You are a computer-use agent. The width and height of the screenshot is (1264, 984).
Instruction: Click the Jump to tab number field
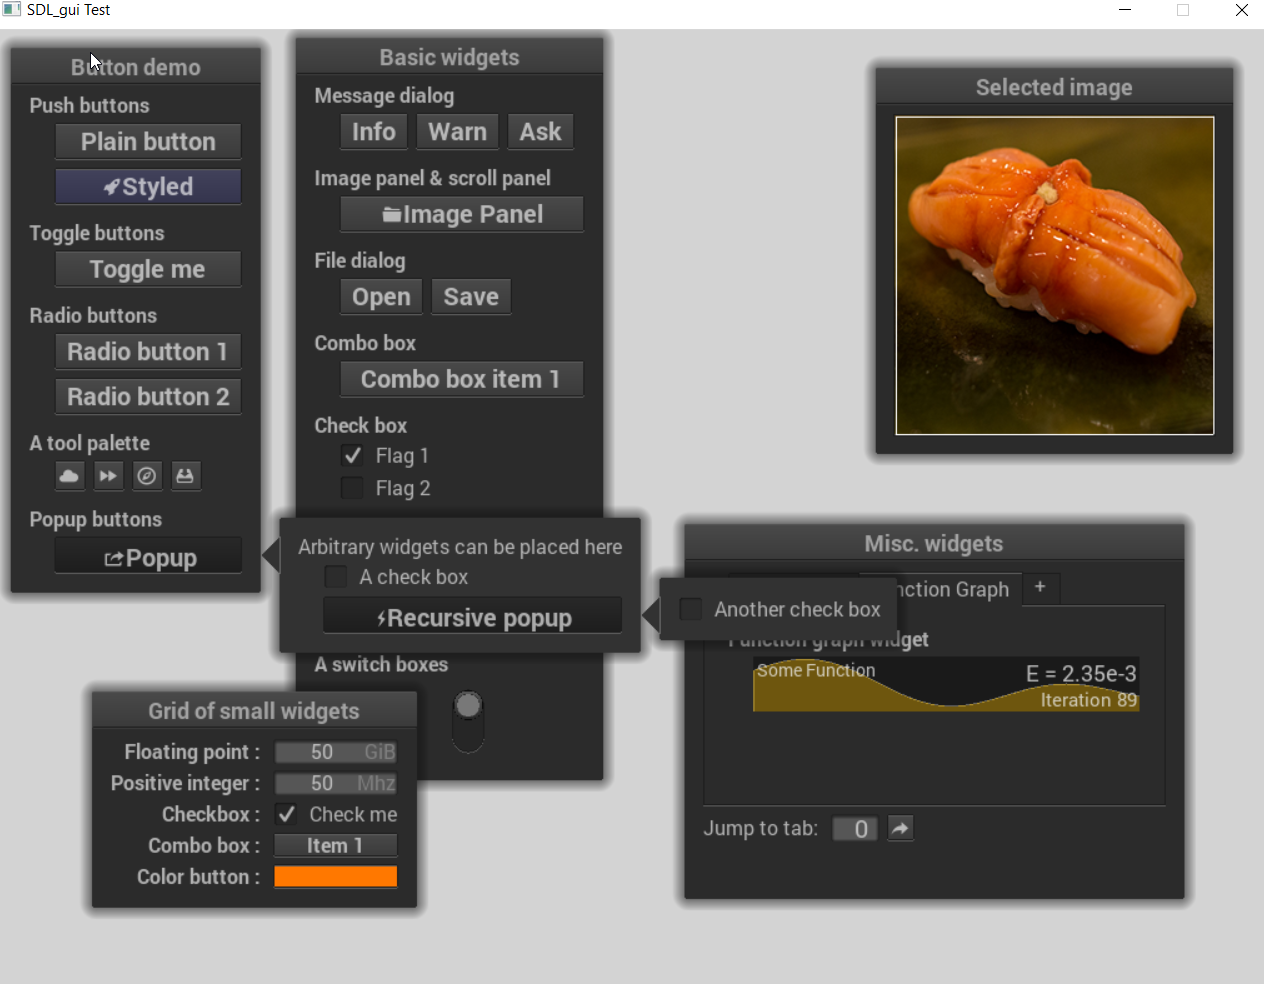855,828
